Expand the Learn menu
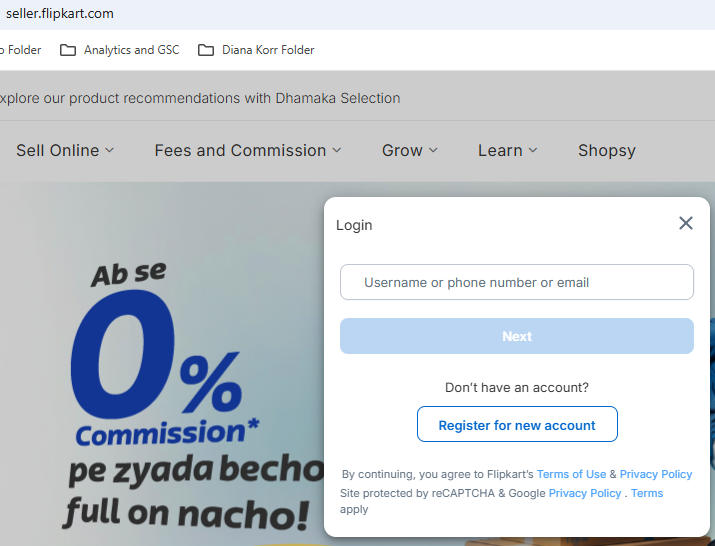The height and width of the screenshot is (546, 715). (x=508, y=151)
